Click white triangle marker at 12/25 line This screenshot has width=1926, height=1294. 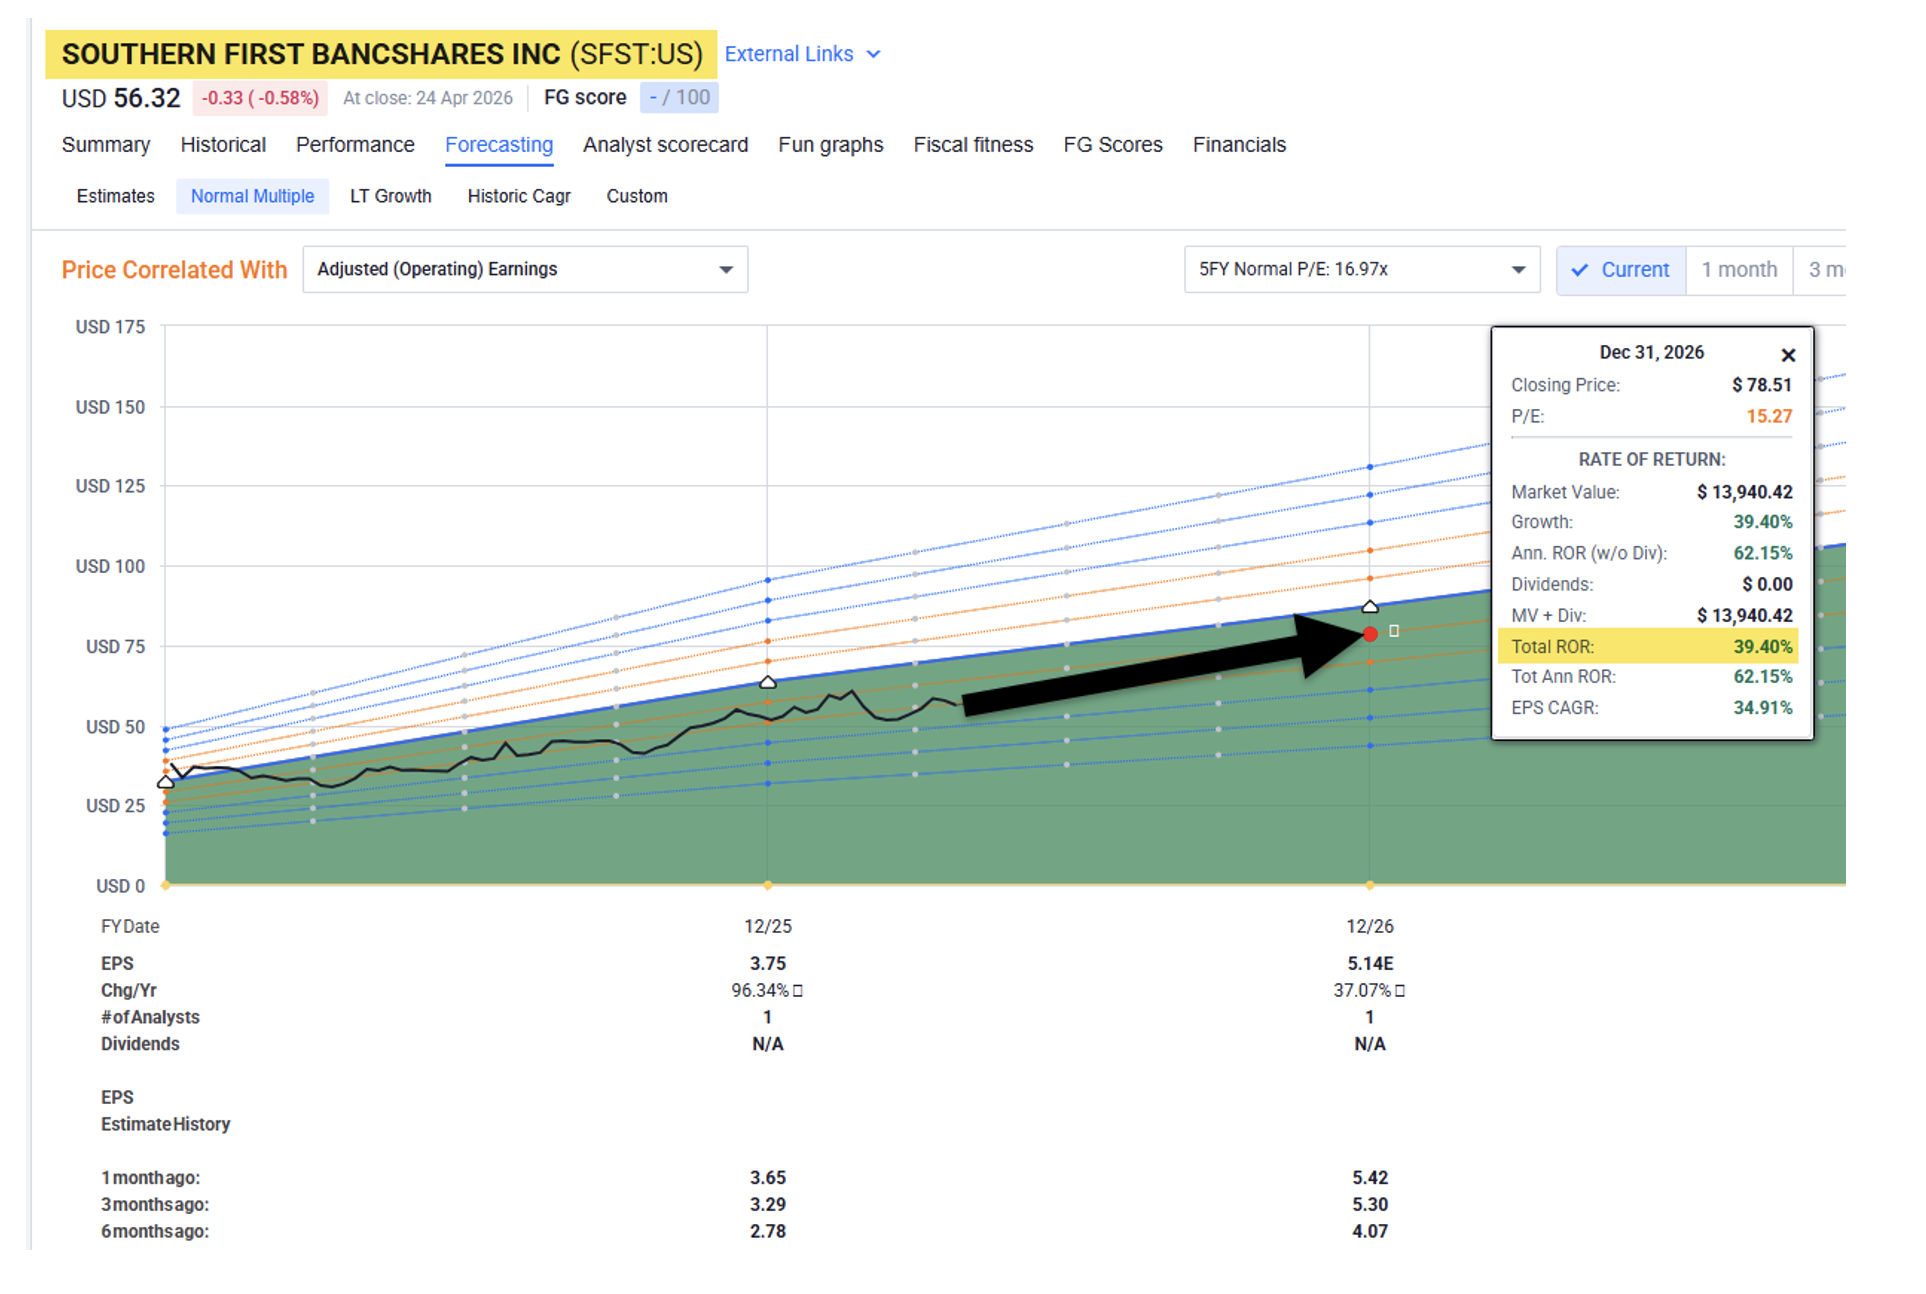(x=768, y=682)
